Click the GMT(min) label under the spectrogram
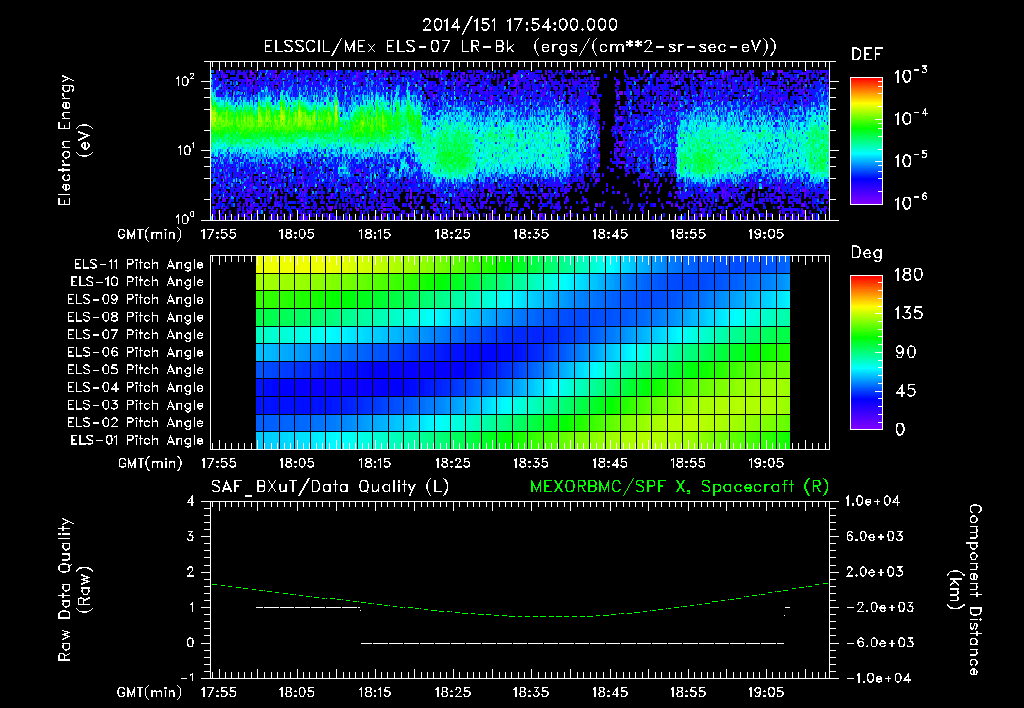Image resolution: width=1024 pixels, height=708 pixels. point(150,234)
